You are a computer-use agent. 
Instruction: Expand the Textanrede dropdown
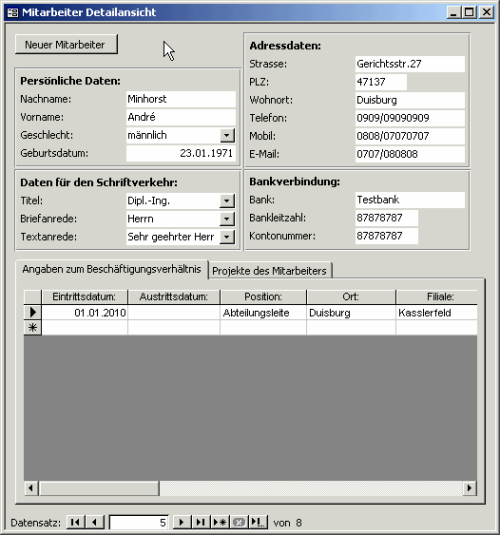pos(227,237)
